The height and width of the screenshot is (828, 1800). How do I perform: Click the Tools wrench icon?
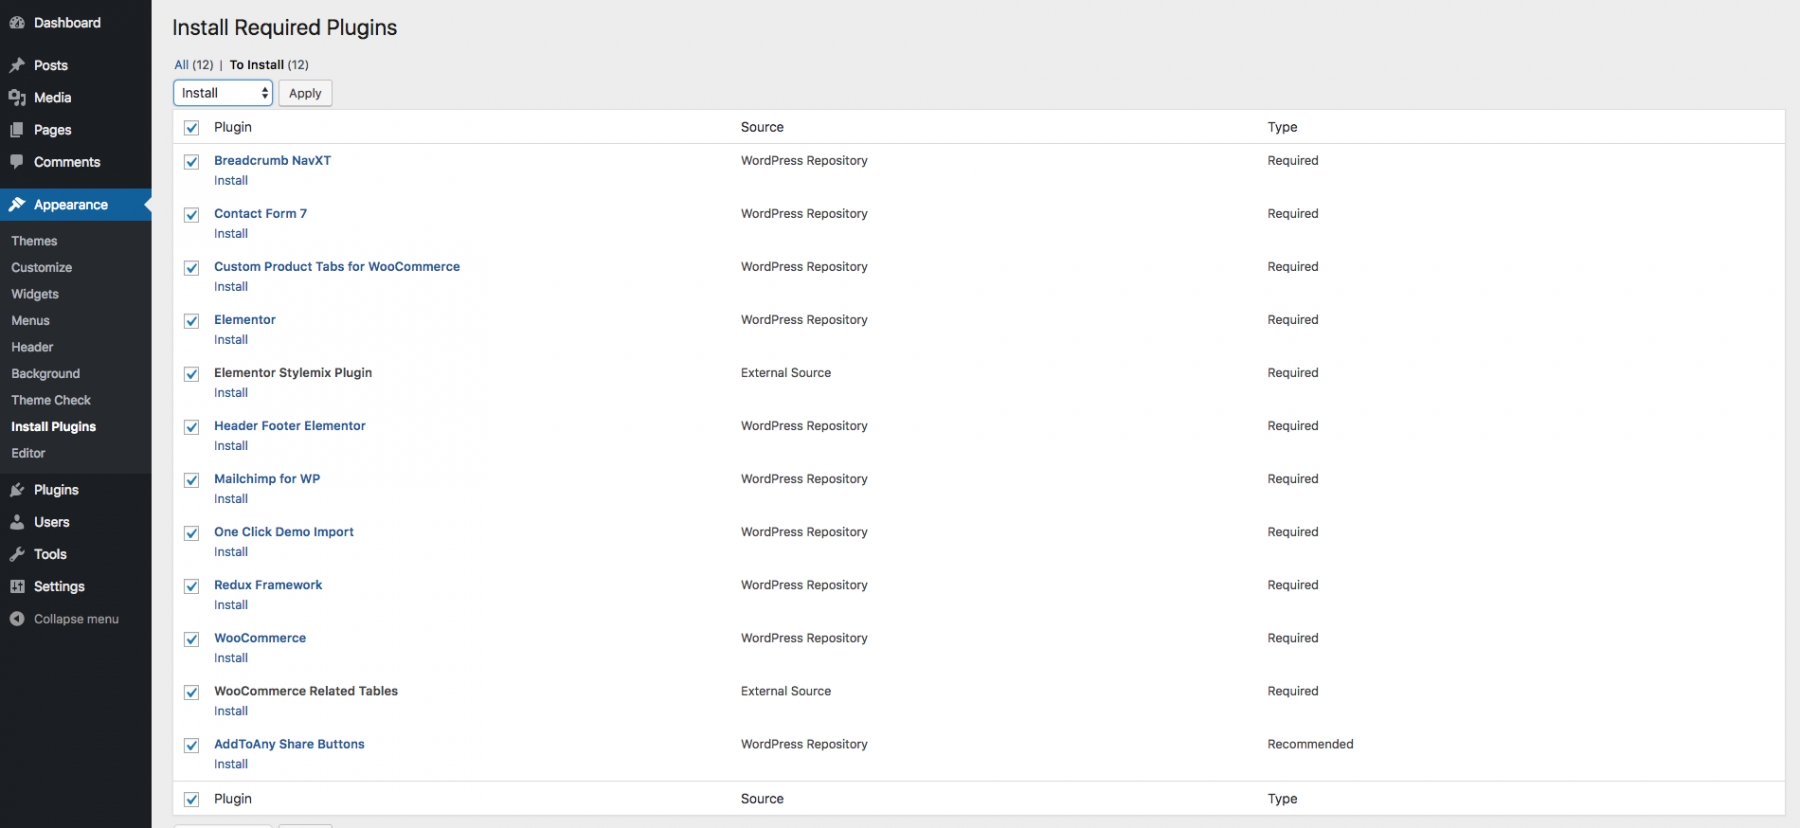point(17,554)
